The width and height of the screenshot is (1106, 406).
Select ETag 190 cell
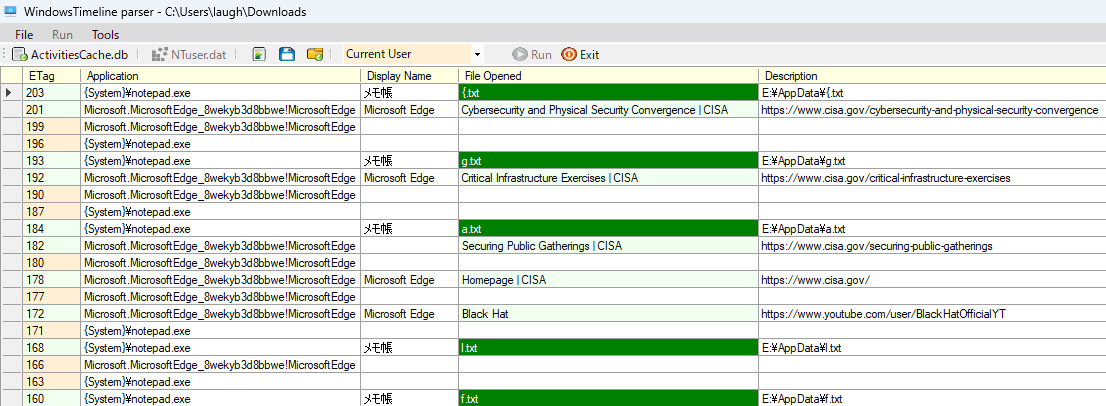(x=52, y=195)
